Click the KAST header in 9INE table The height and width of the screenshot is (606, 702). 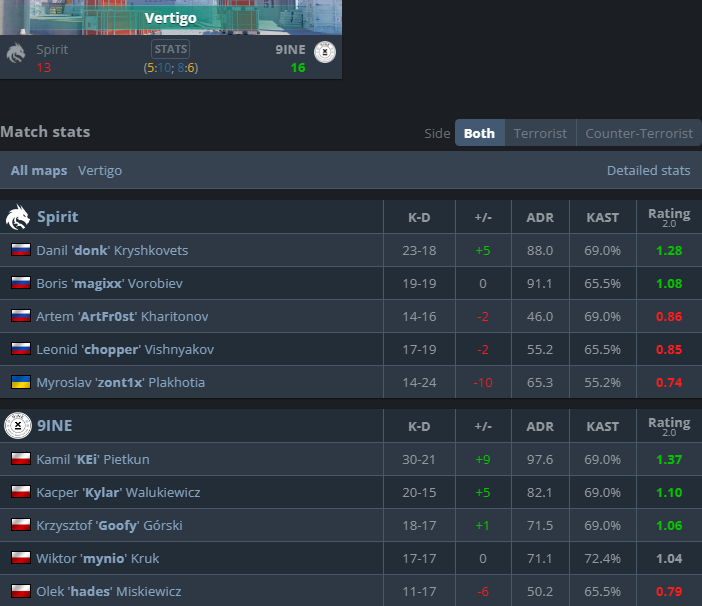[603, 427]
